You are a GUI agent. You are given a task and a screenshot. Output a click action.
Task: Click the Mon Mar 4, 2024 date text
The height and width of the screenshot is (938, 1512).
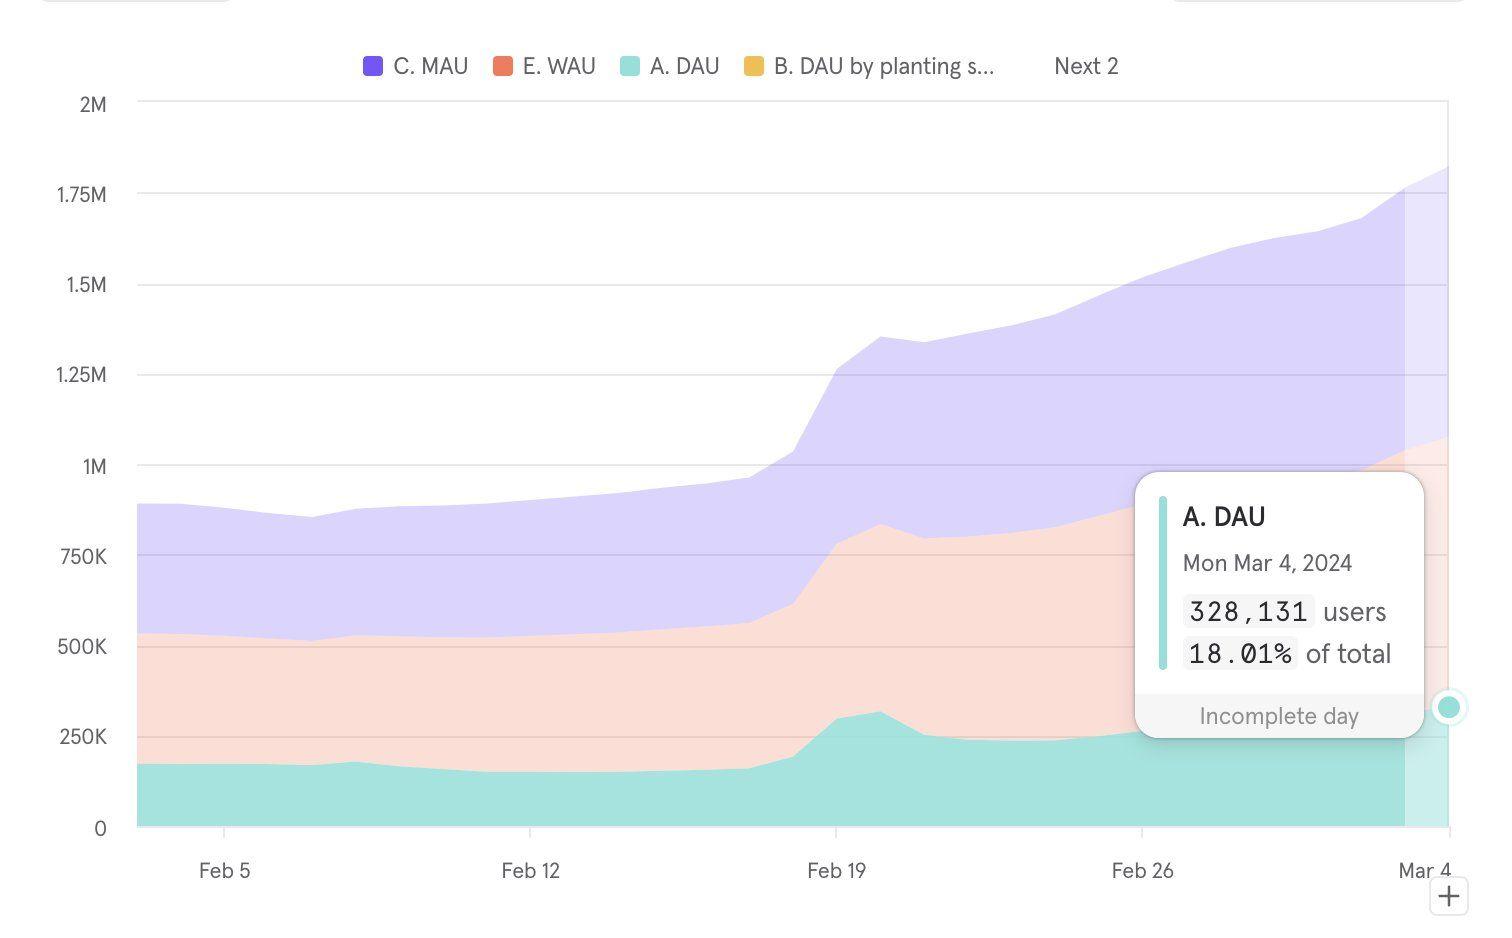pos(1266,563)
